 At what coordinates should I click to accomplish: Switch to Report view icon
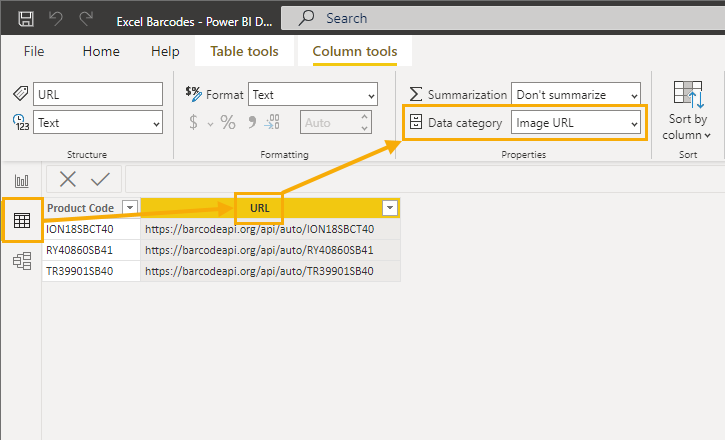coord(22,181)
